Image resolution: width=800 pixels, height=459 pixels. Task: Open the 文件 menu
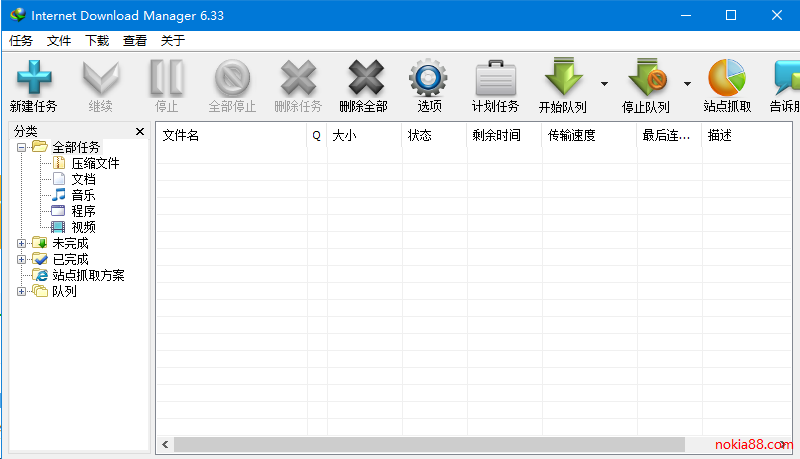[59, 41]
